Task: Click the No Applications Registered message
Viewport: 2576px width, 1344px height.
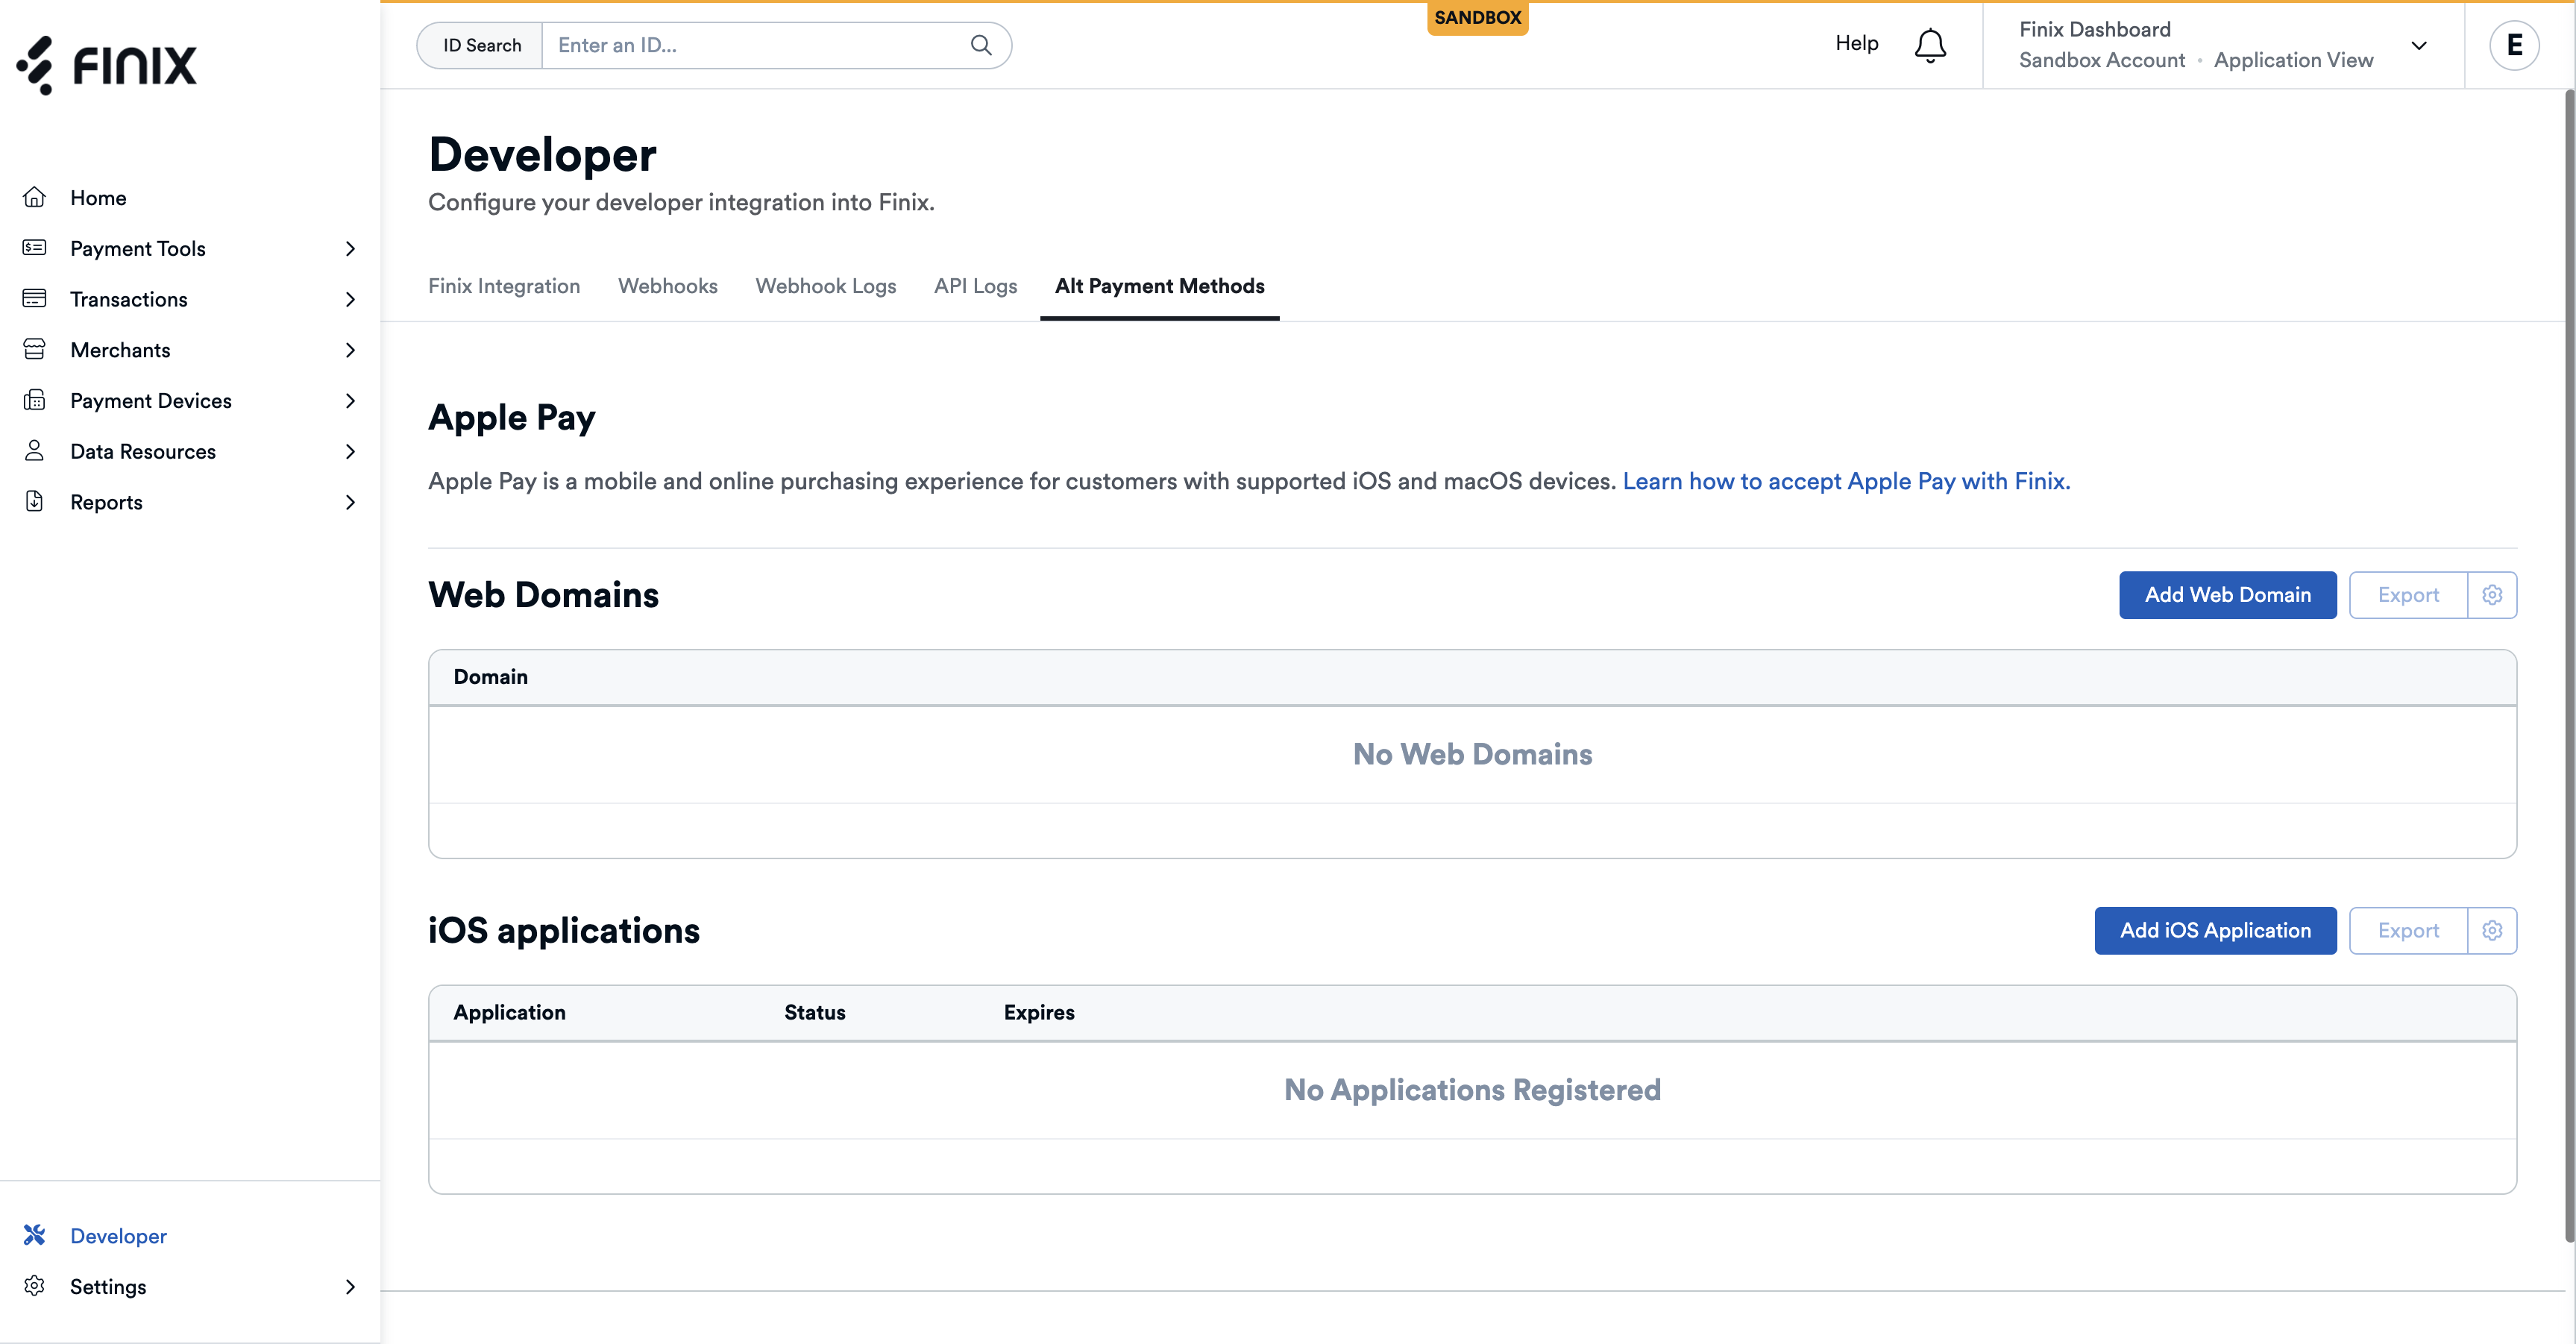Action: 1472,1090
